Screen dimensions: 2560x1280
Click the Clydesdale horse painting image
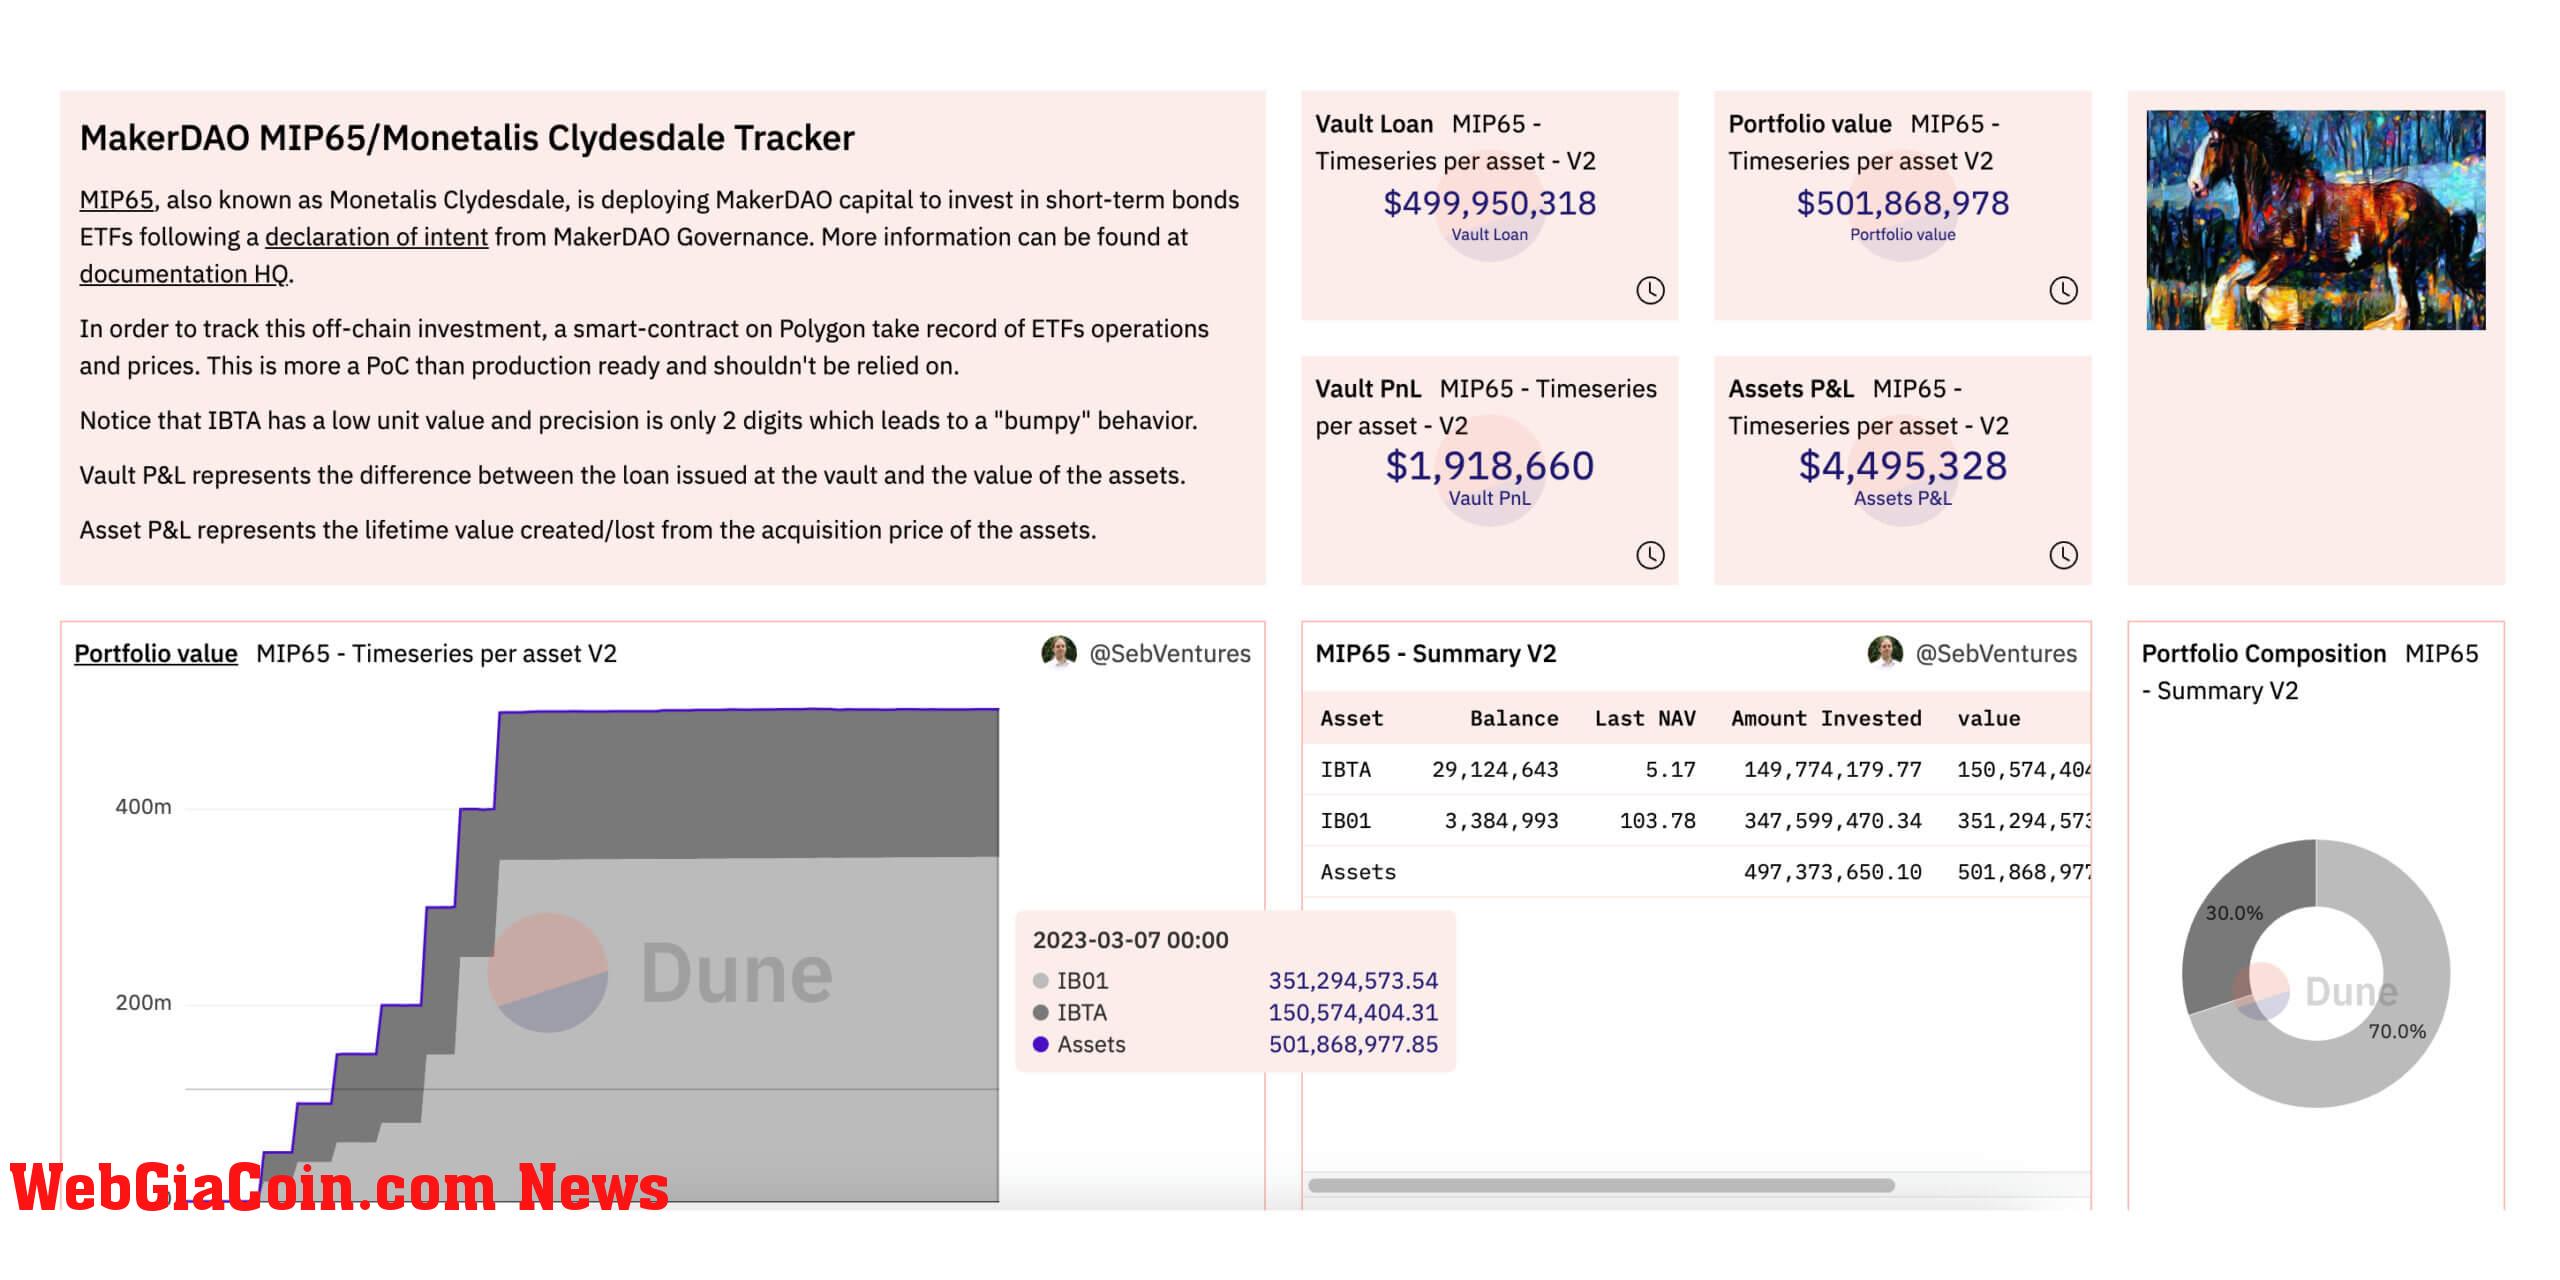(x=2316, y=220)
